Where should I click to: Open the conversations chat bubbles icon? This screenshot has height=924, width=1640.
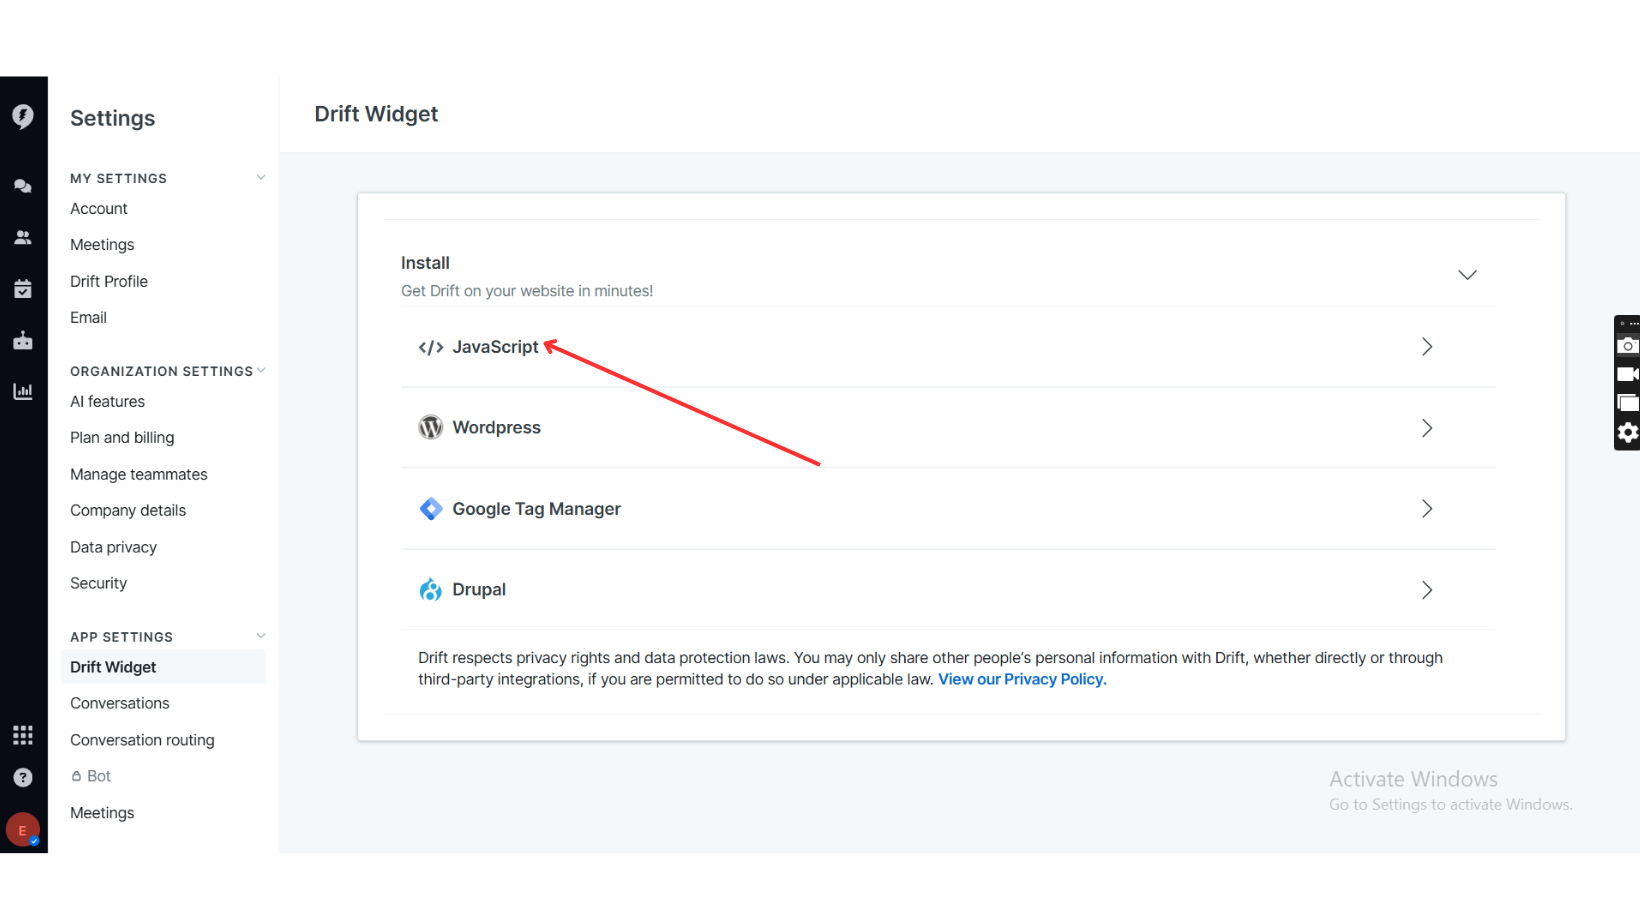point(23,186)
